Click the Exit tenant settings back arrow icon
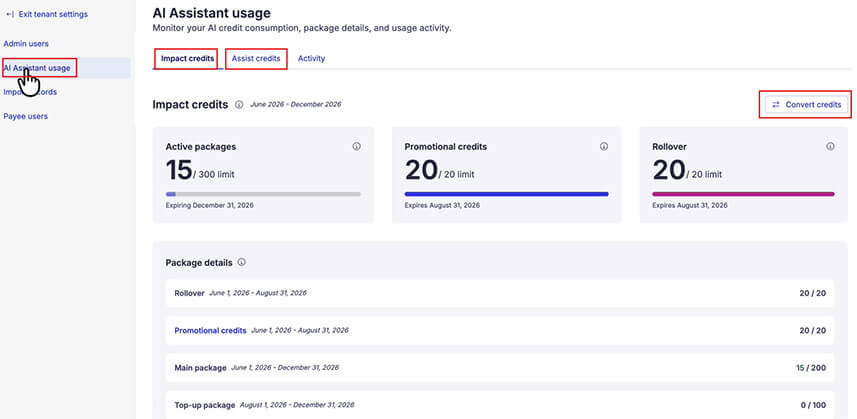Image resolution: width=857 pixels, height=419 pixels. [x=10, y=15]
